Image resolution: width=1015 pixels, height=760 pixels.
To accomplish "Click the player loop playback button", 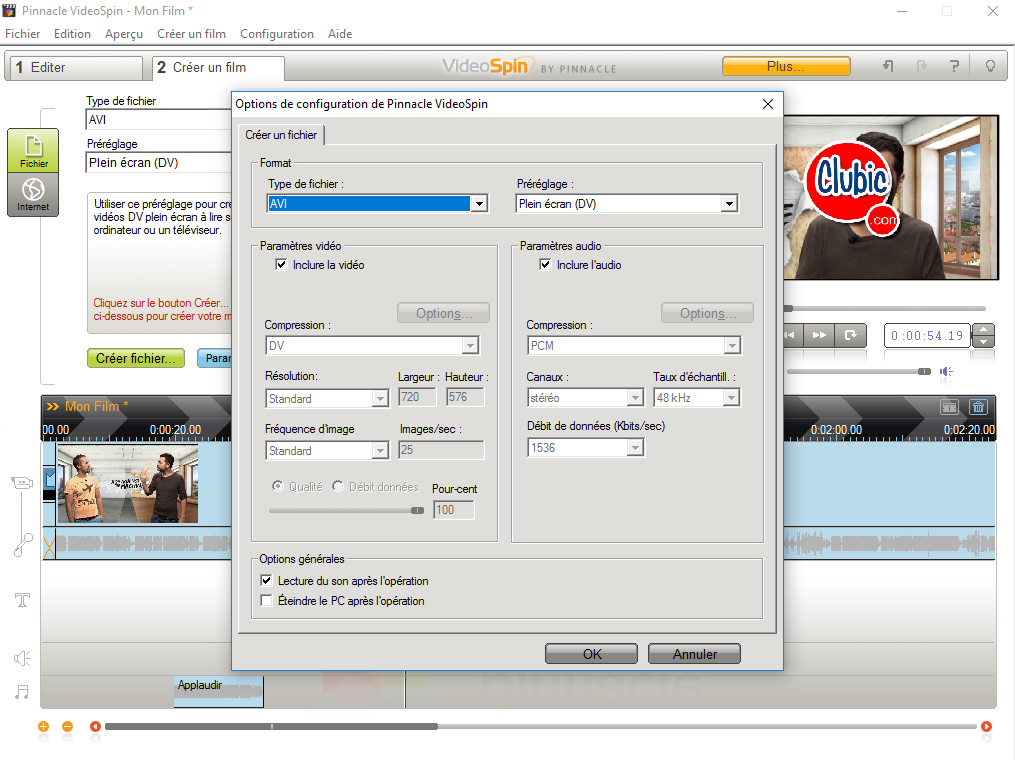I will click(x=851, y=335).
